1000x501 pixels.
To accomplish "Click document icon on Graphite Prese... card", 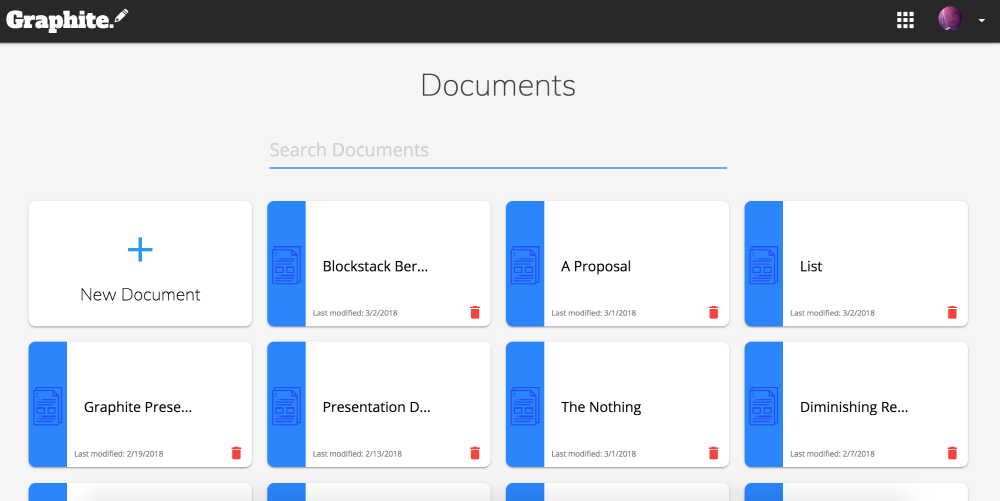I will point(47,406).
